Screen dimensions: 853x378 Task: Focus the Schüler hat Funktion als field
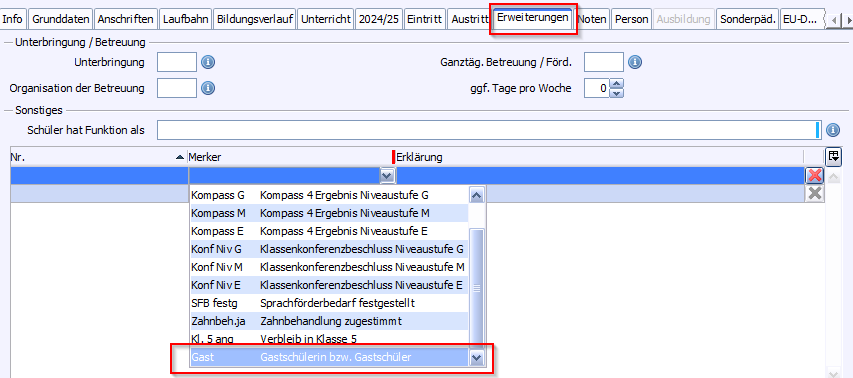click(489, 131)
